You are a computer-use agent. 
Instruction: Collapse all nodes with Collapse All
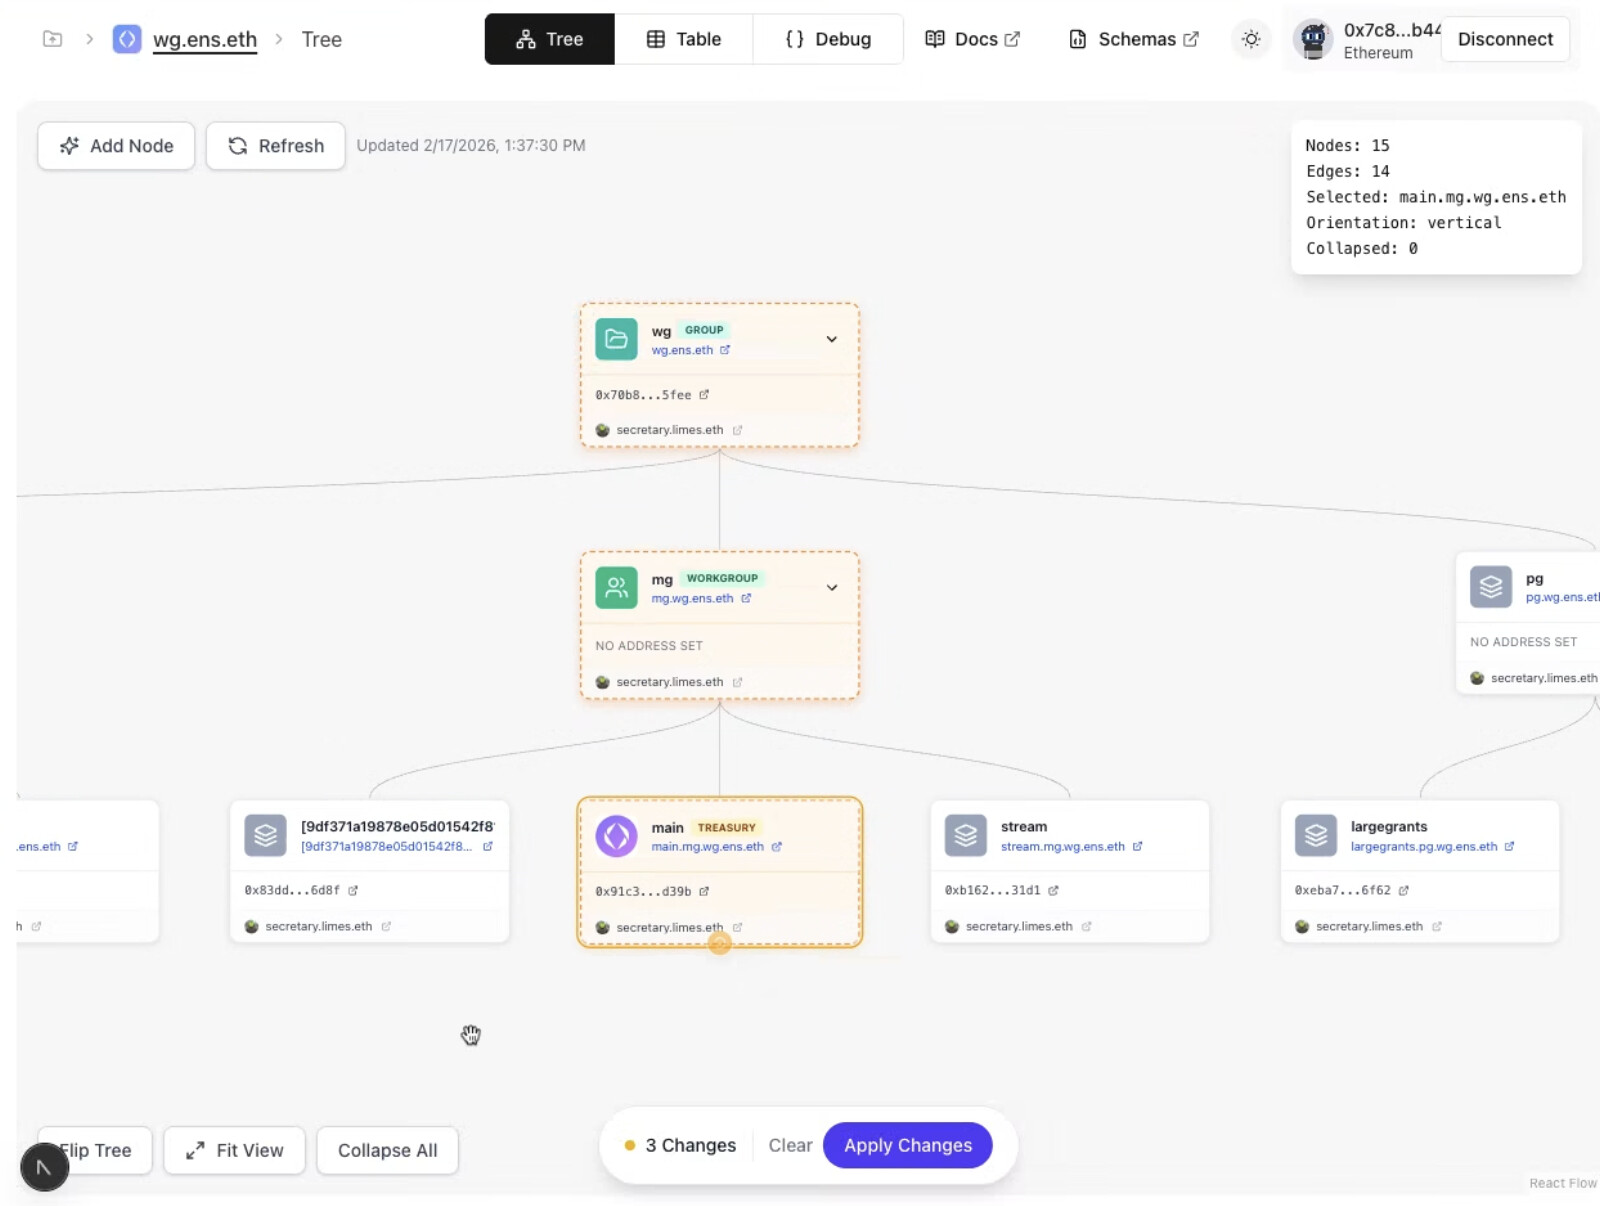click(x=387, y=1150)
